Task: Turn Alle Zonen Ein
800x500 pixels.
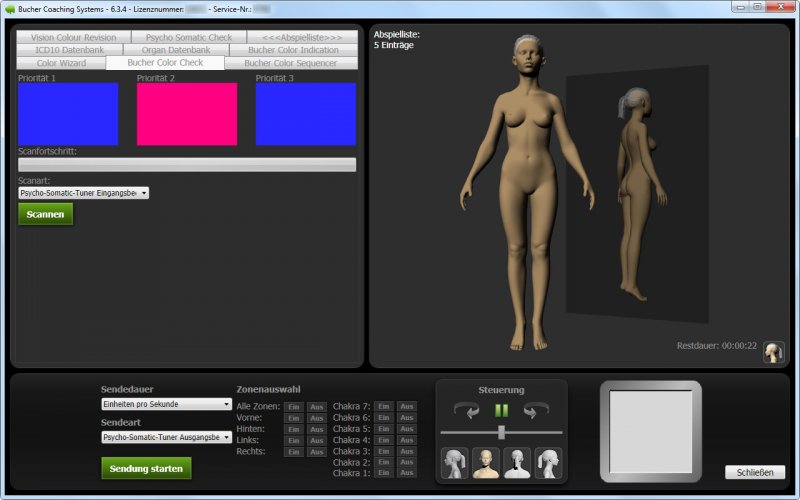Action: click(294, 407)
